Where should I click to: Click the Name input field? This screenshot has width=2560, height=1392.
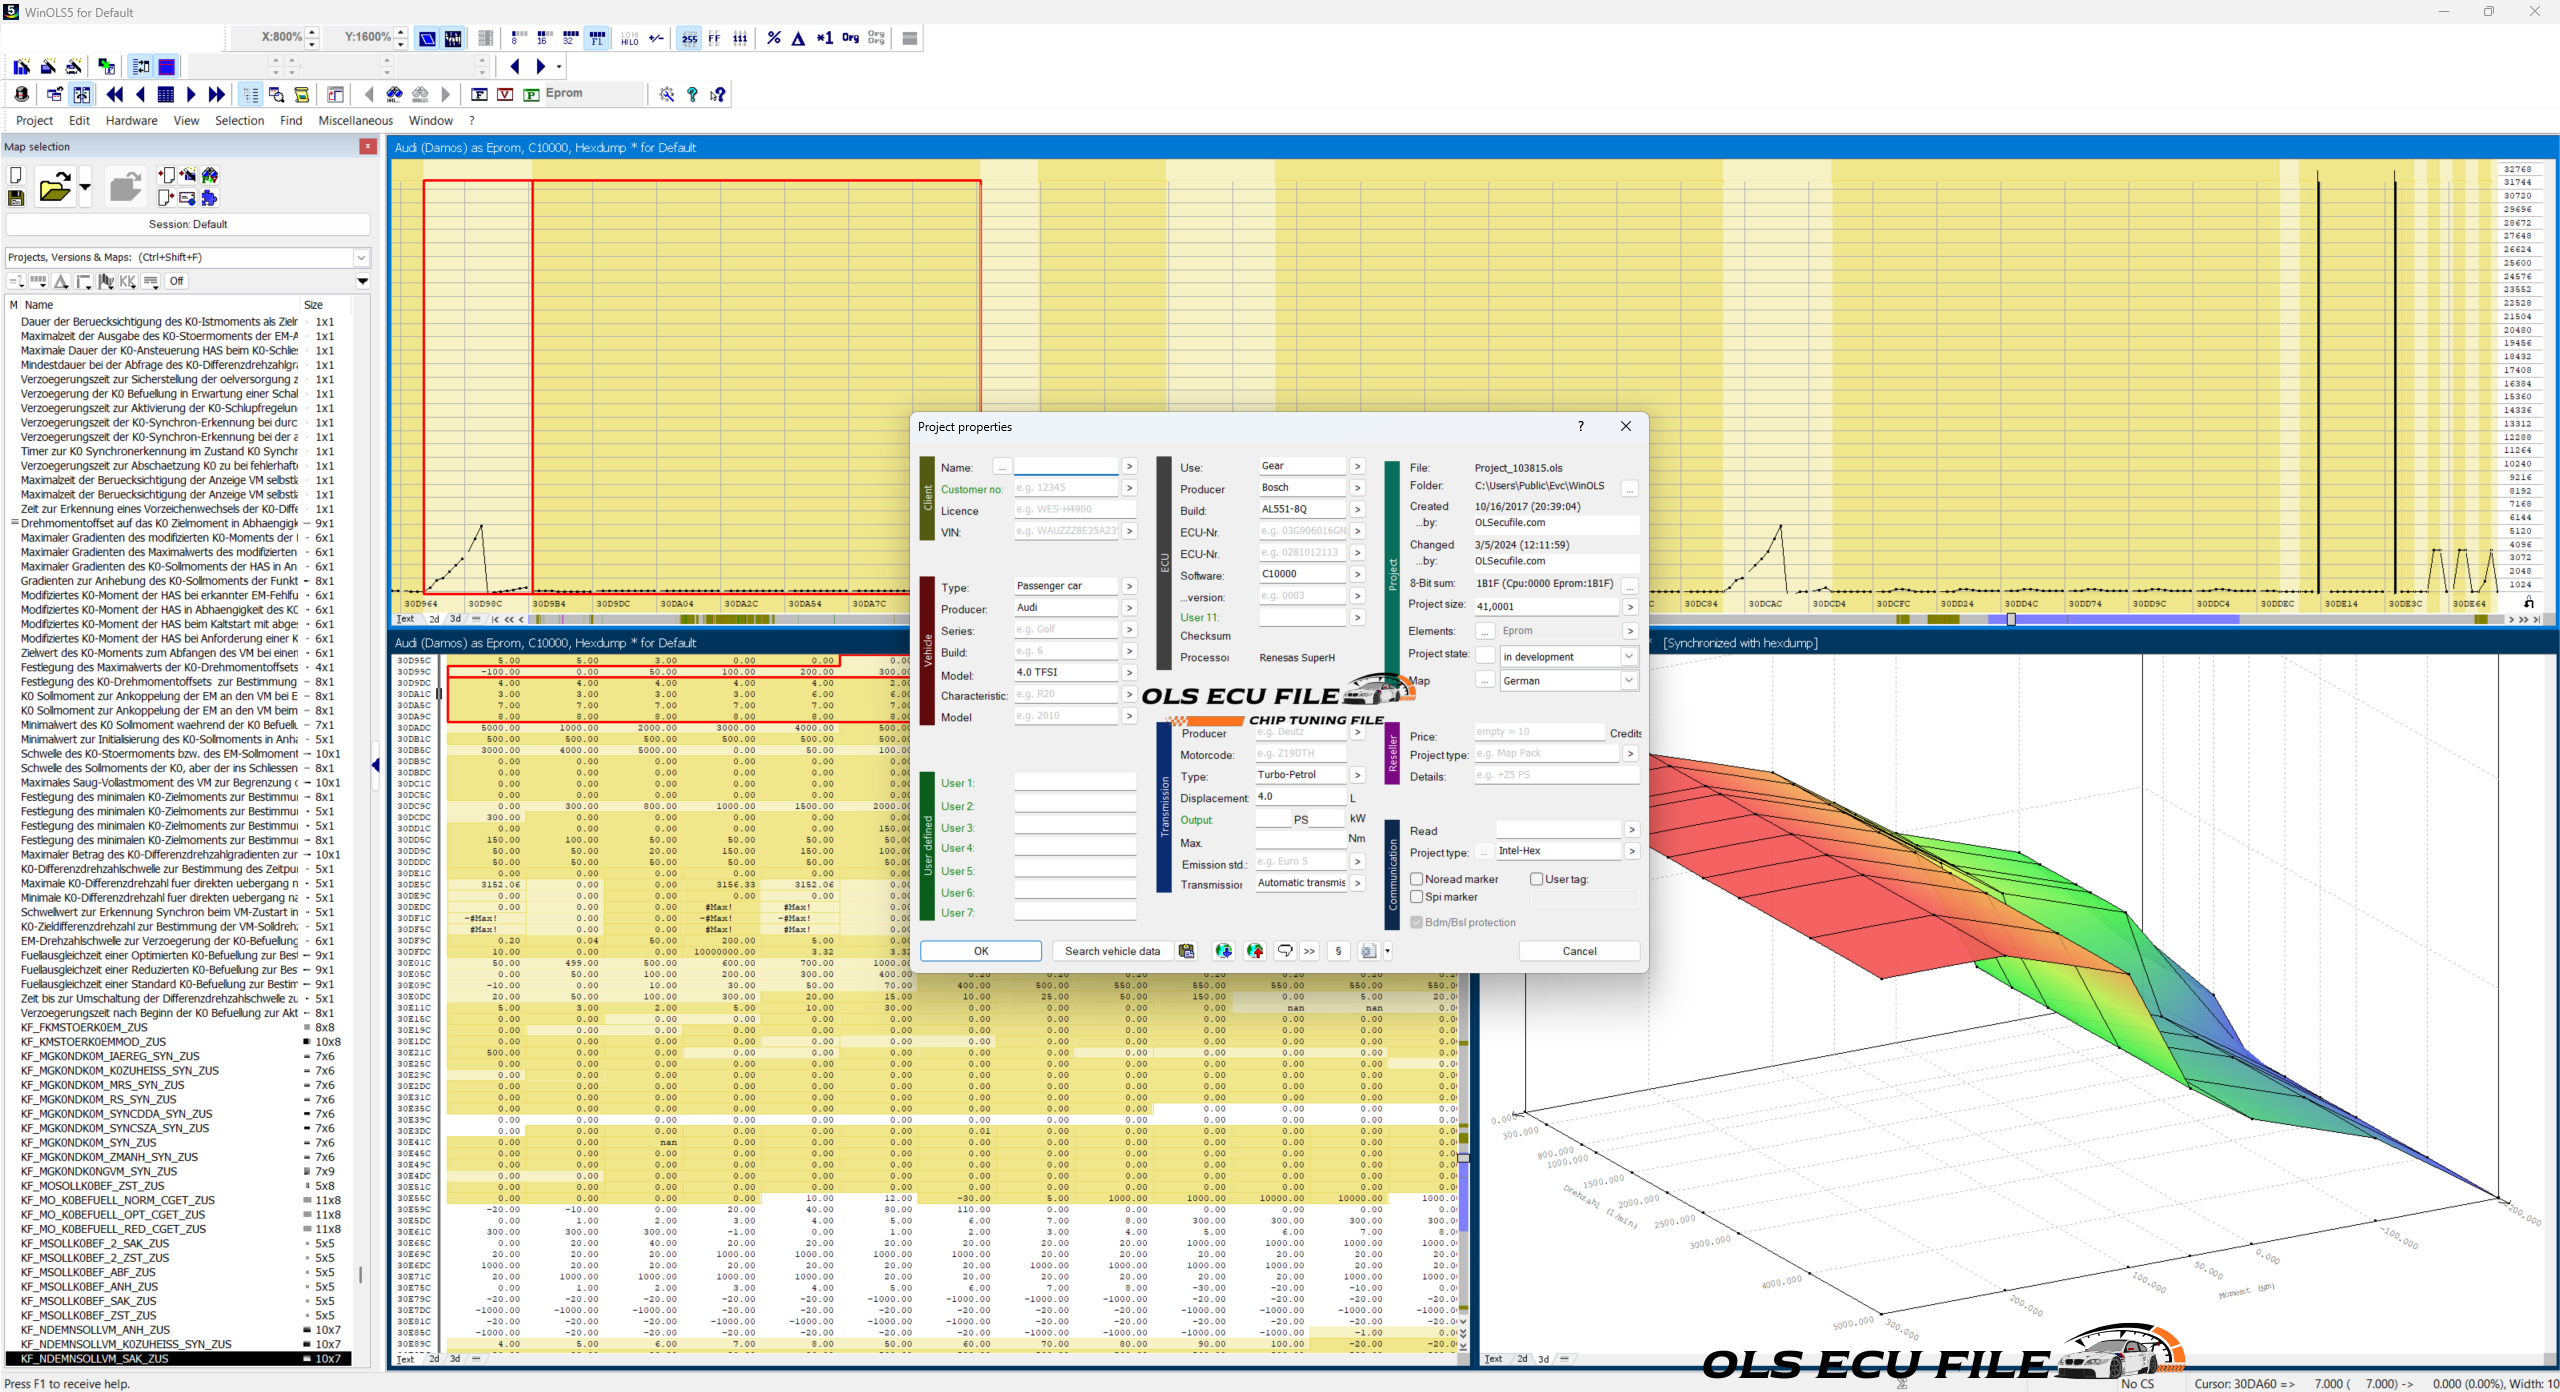(1066, 467)
